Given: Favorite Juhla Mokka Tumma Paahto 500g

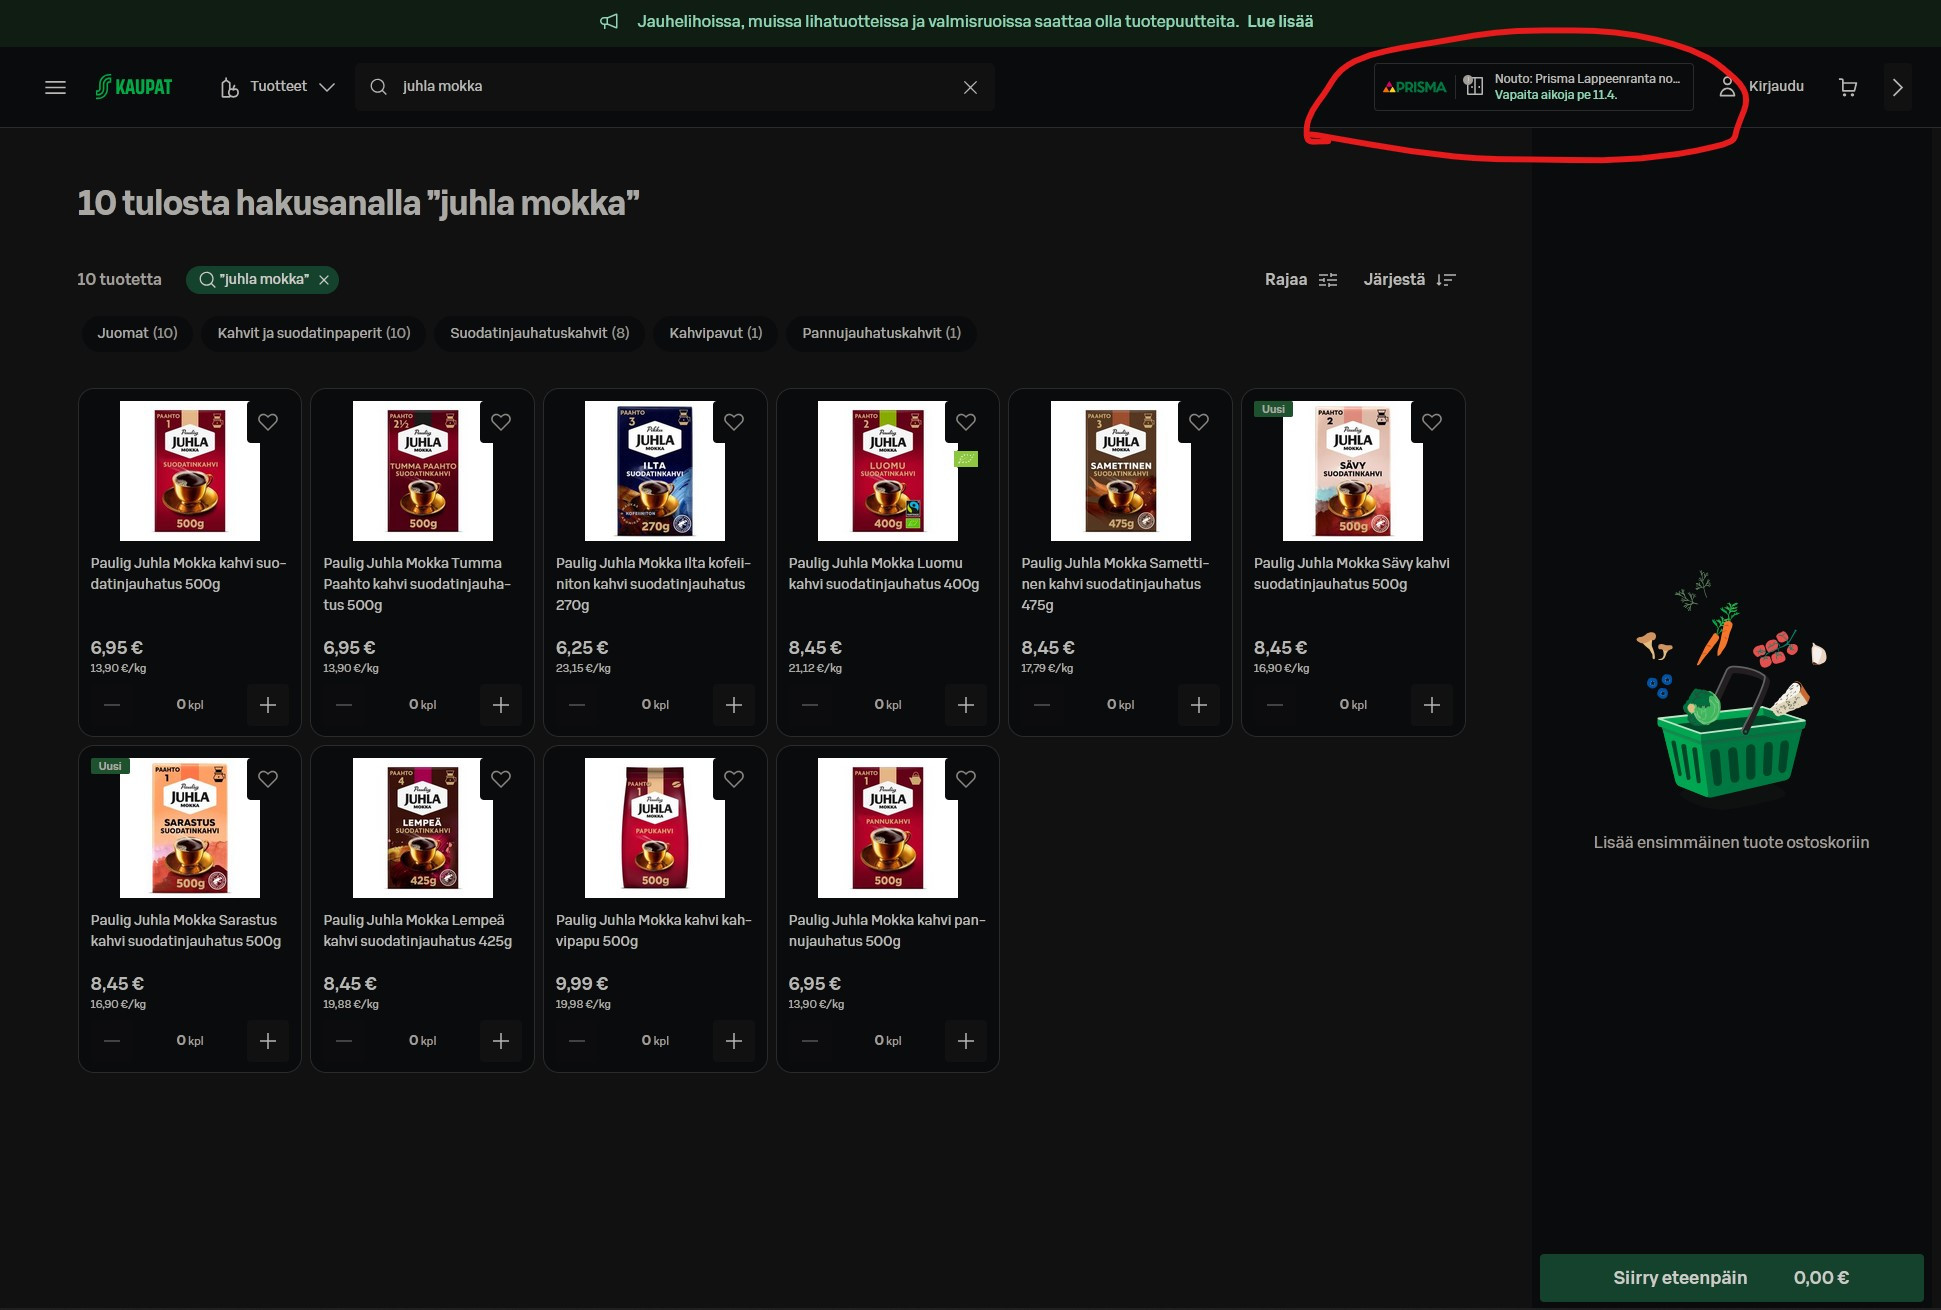Looking at the screenshot, I should pyautogui.click(x=501, y=422).
